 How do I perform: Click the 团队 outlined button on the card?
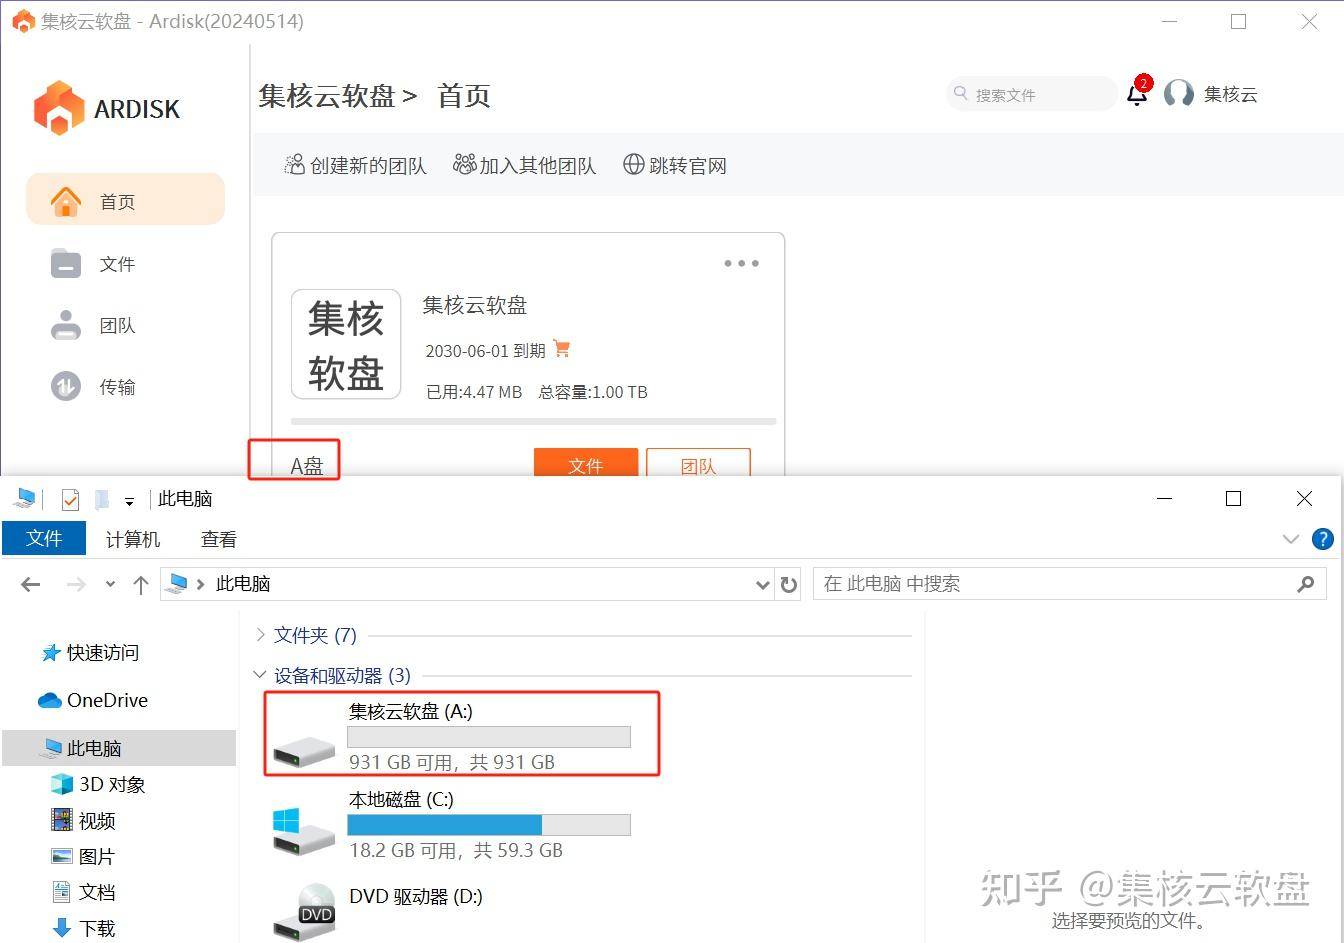(x=698, y=464)
